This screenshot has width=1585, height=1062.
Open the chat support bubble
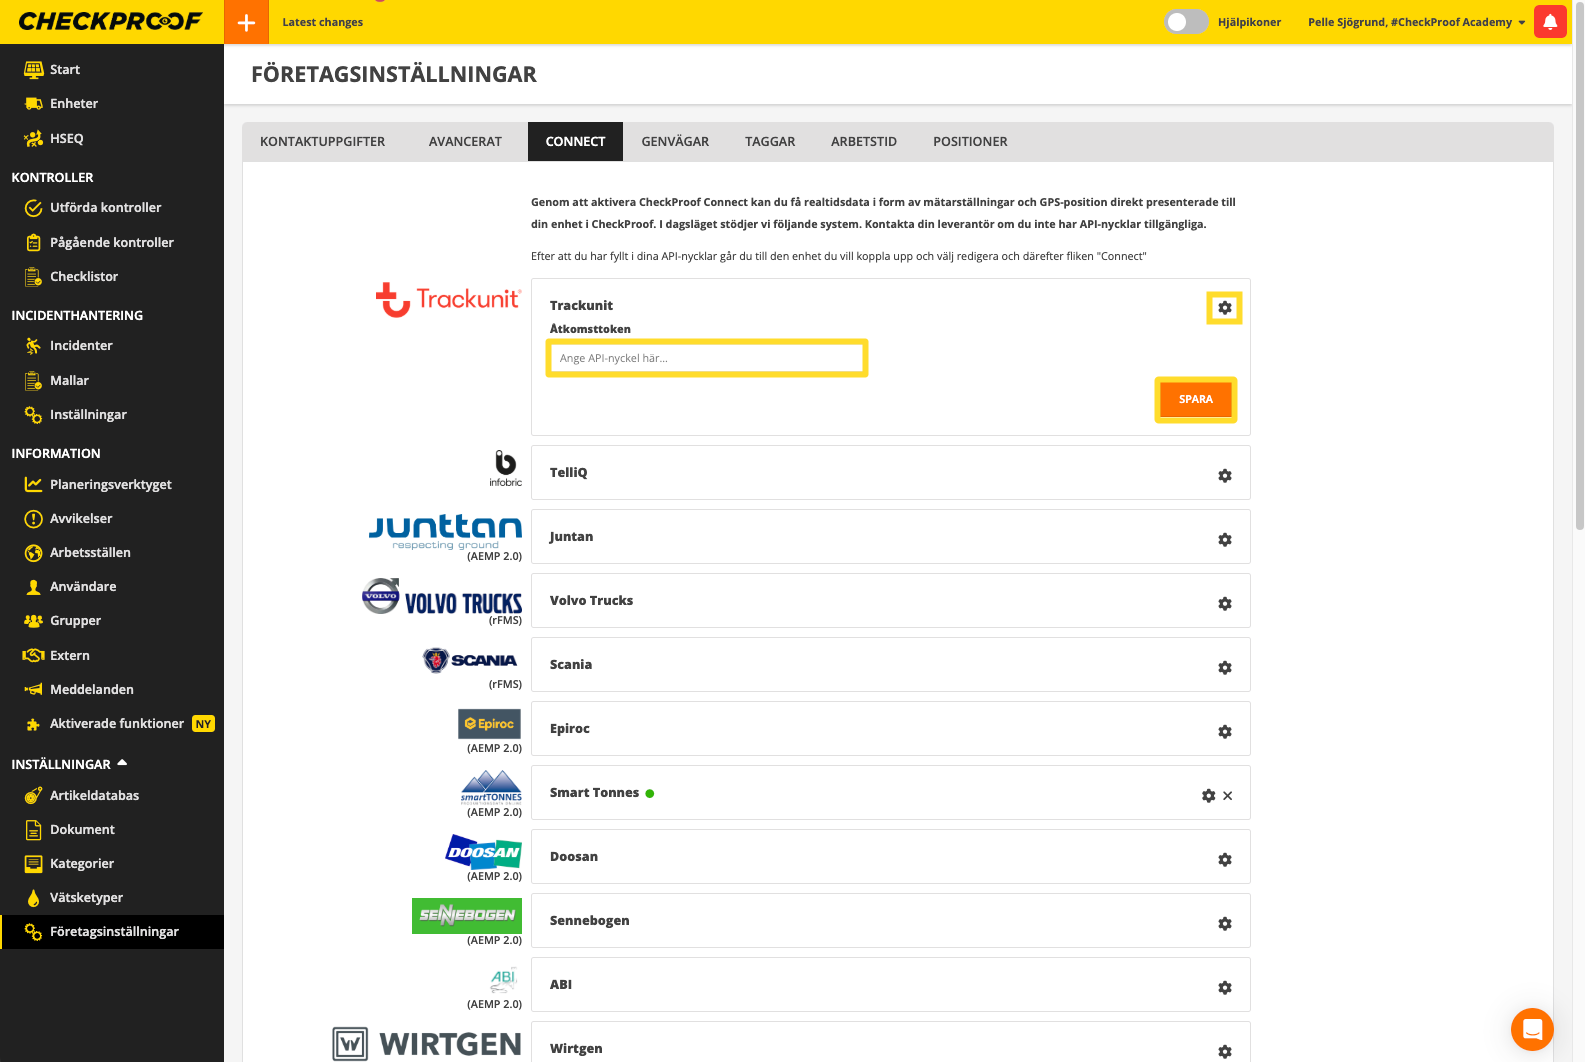coord(1531,1028)
